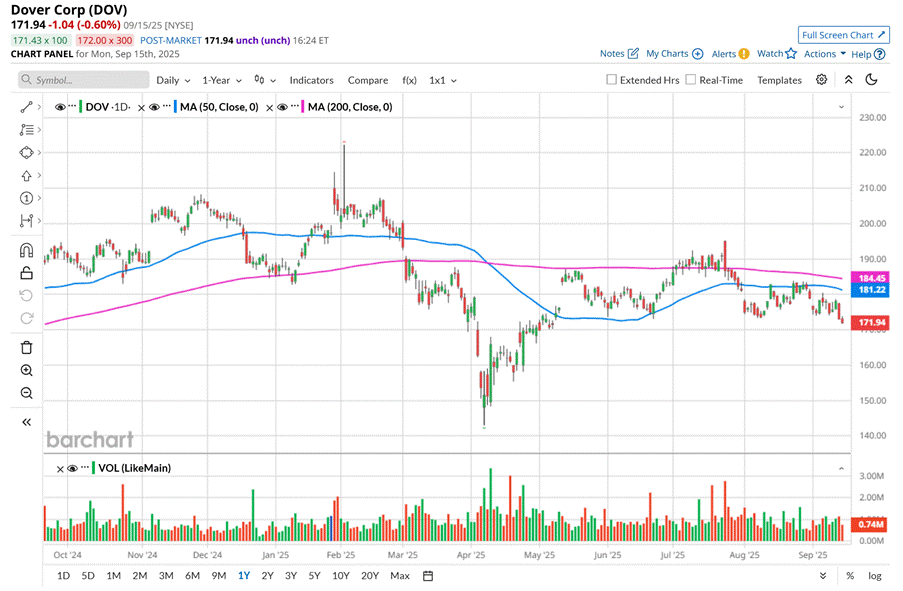Toggle visibility of MA 200 indicator

[x=282, y=107]
